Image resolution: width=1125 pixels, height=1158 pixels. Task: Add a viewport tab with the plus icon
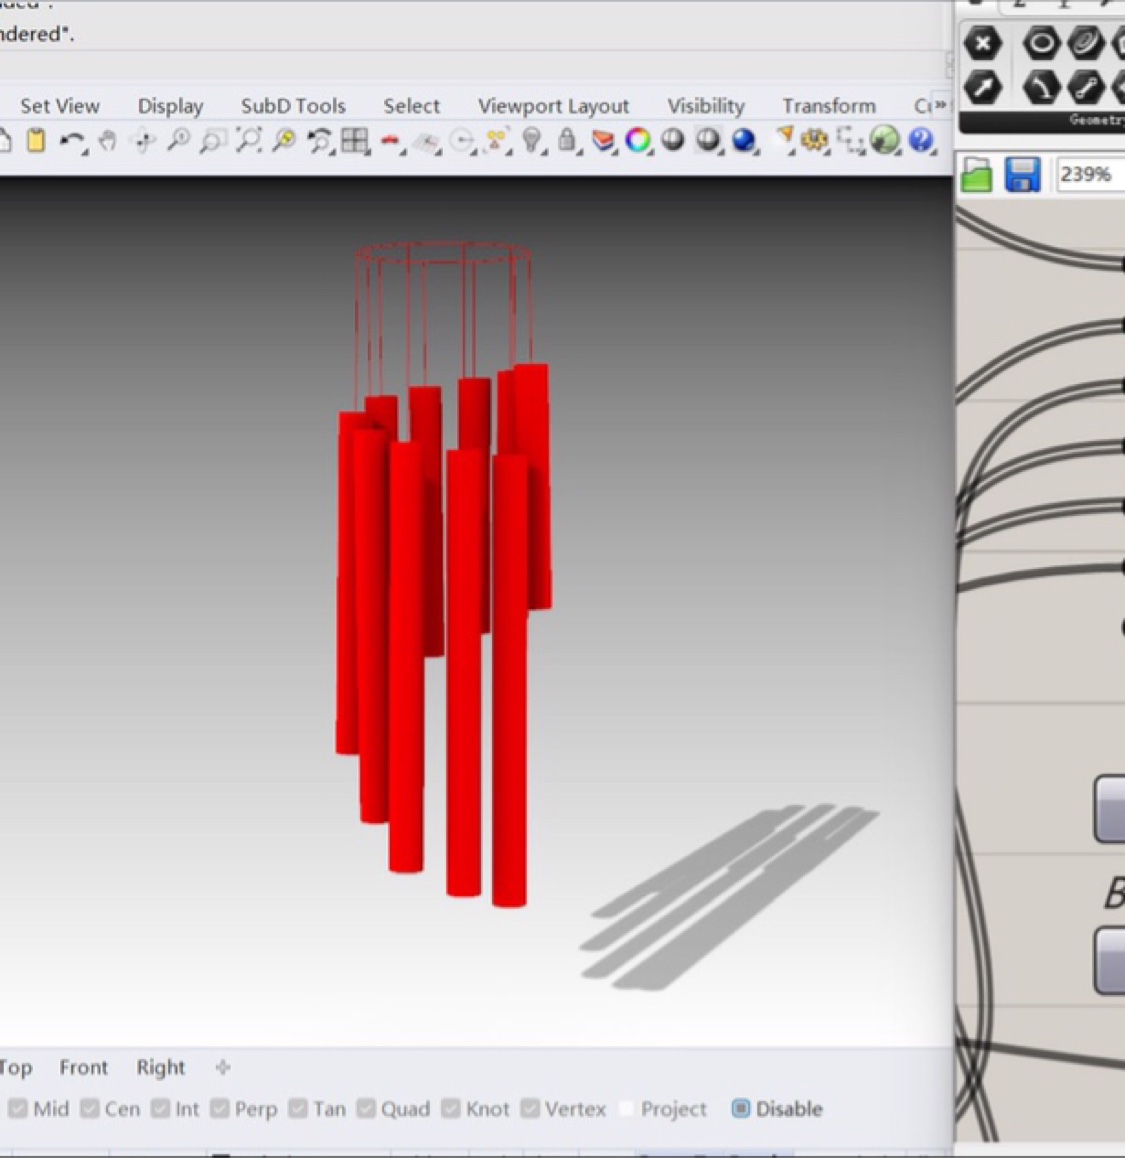pos(222,1067)
